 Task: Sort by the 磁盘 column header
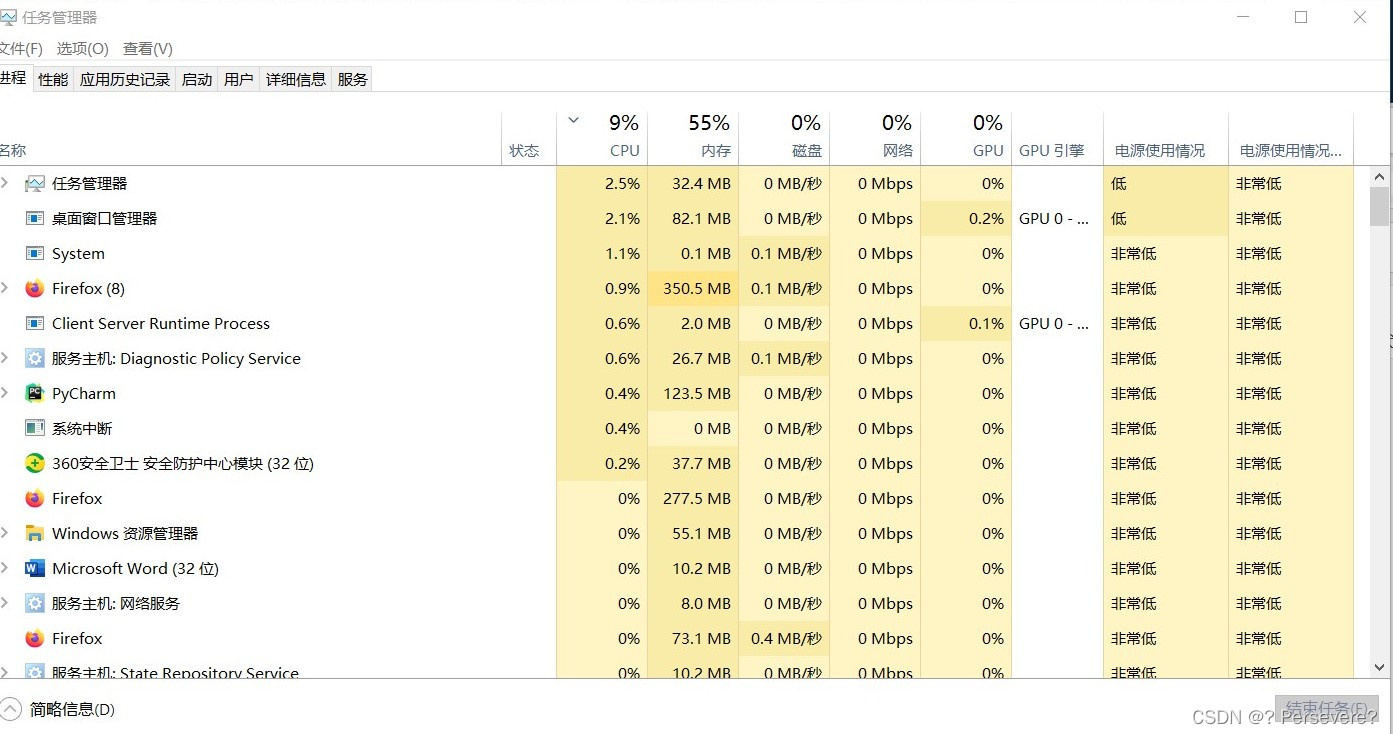click(x=784, y=138)
